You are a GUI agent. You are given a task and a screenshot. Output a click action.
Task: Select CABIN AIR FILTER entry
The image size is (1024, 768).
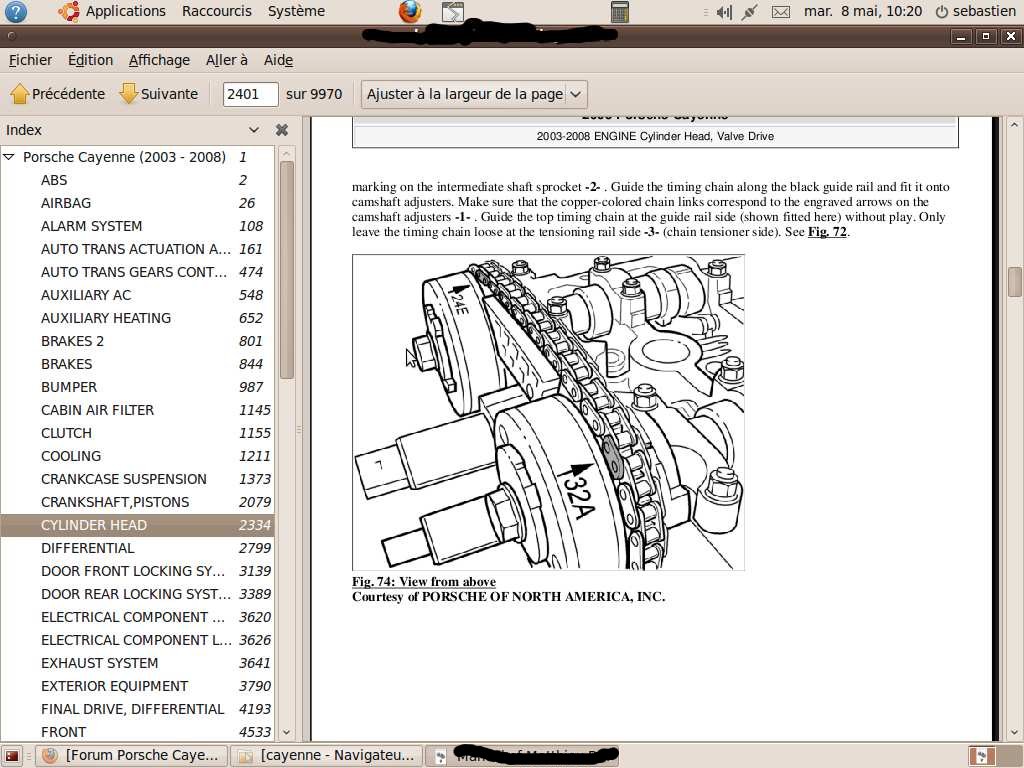click(137, 410)
